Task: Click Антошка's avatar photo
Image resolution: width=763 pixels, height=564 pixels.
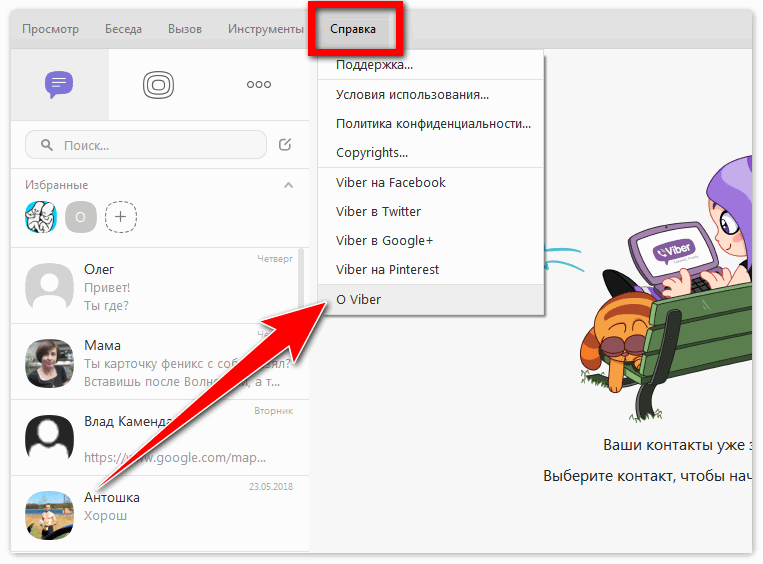Action: 49,515
